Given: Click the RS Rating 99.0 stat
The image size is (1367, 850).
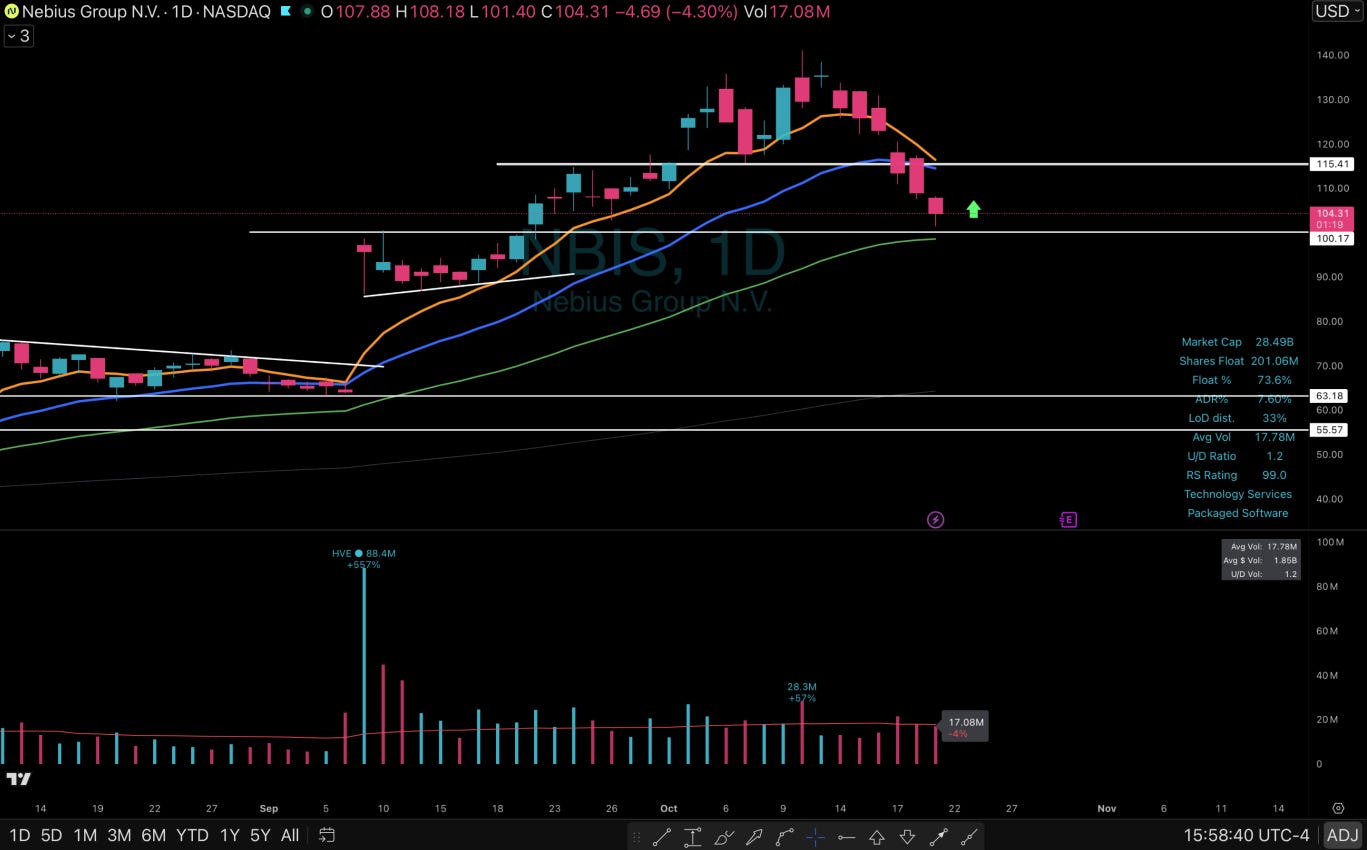Looking at the screenshot, I should tap(1236, 475).
